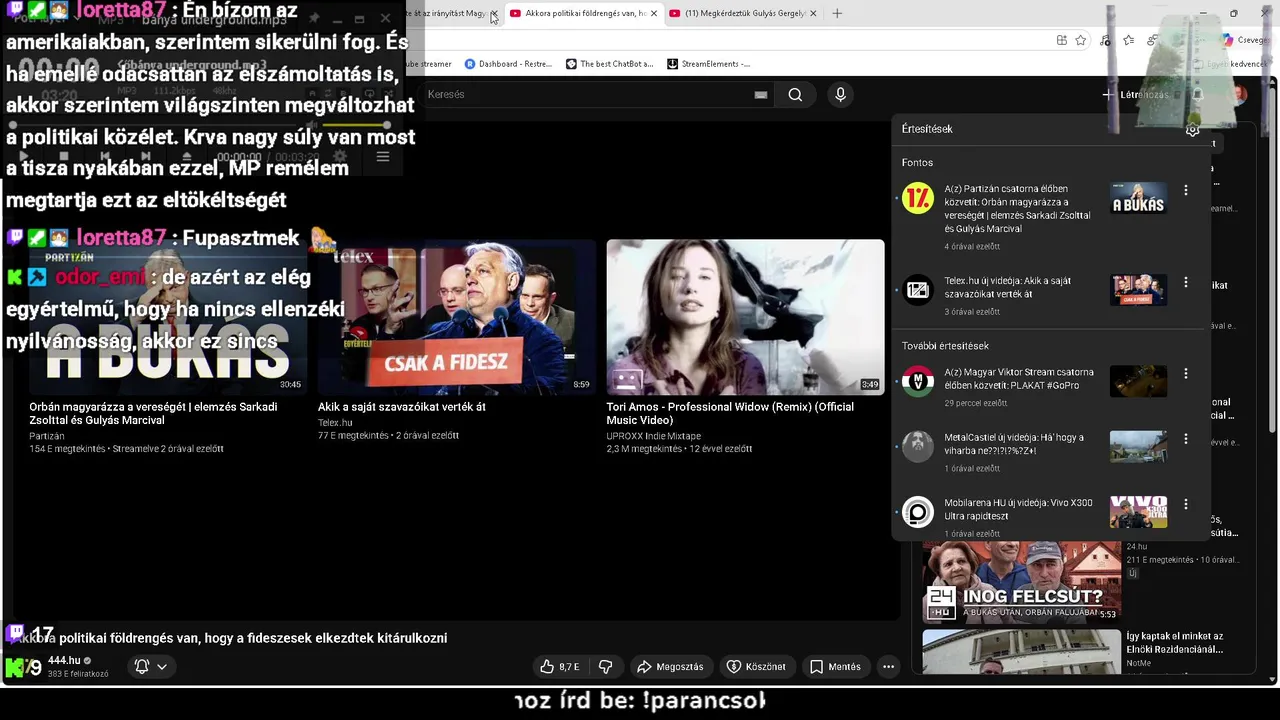Open 'Vivo X300 Ultra rapidteszt' notification text
The image size is (1280, 720).
pyautogui.click(x=1018, y=509)
